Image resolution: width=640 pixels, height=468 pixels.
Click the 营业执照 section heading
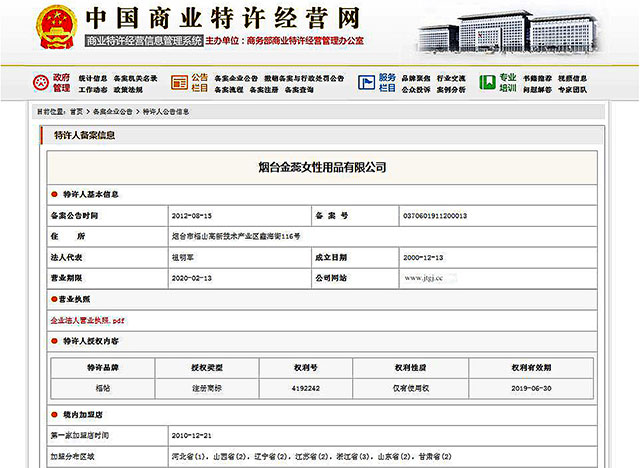point(74,299)
